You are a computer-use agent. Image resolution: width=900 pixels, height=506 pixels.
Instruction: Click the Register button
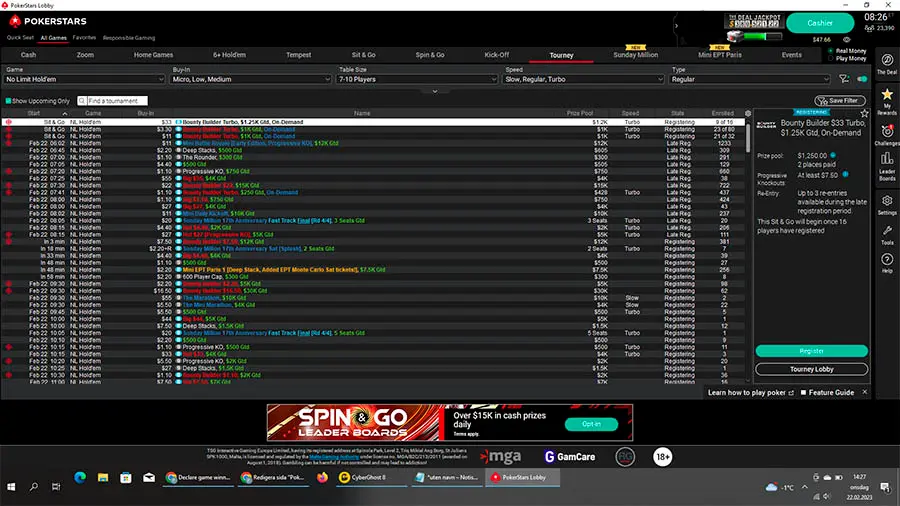click(x=811, y=351)
